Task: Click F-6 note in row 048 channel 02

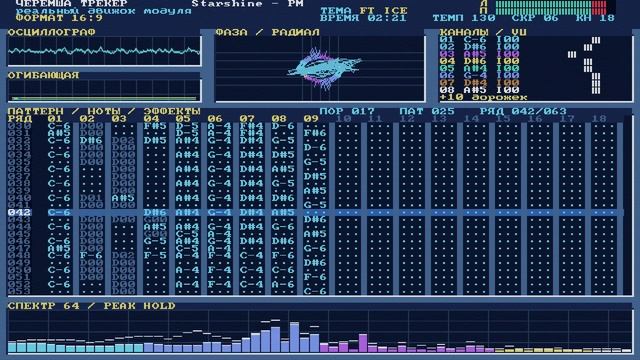Action: (x=91, y=256)
